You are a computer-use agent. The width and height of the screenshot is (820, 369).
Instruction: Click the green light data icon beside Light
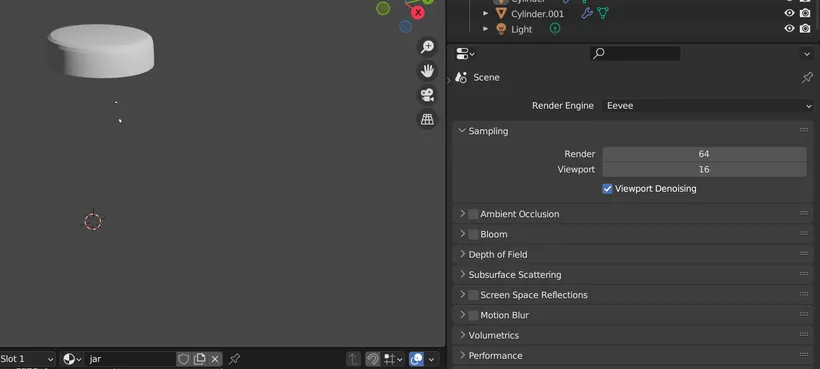(x=555, y=29)
